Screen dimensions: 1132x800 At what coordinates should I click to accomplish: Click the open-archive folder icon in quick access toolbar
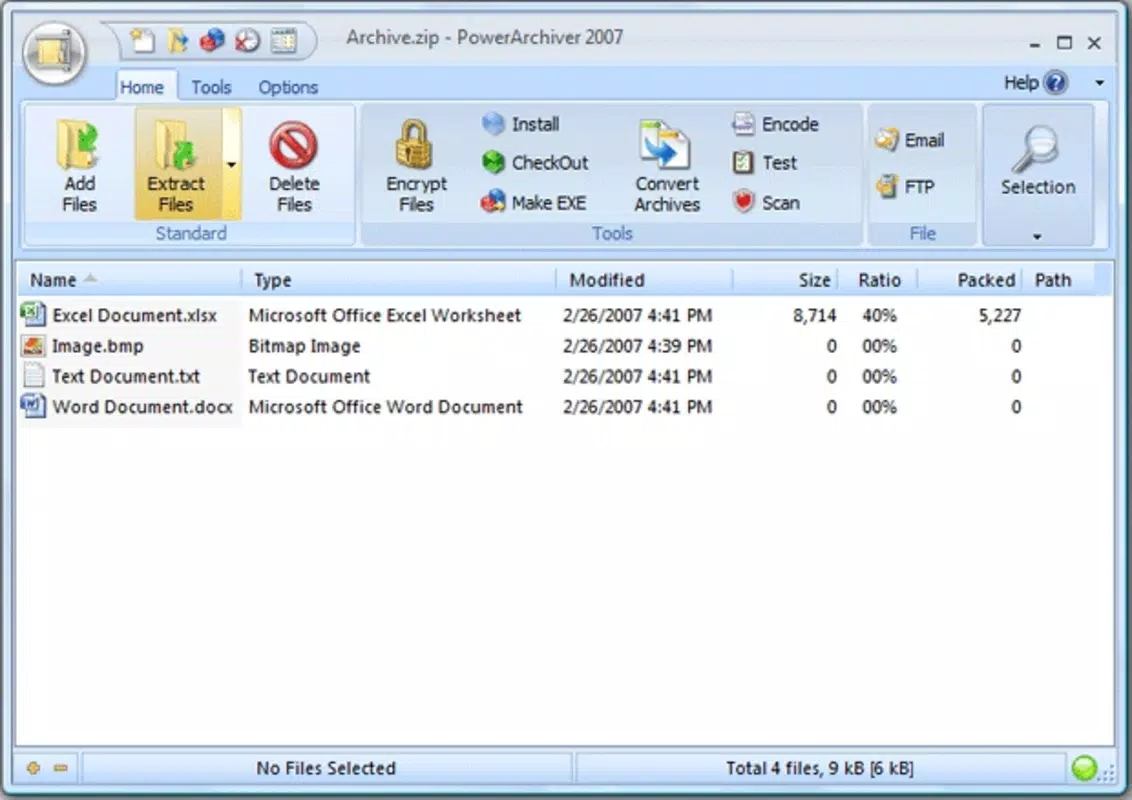click(178, 40)
